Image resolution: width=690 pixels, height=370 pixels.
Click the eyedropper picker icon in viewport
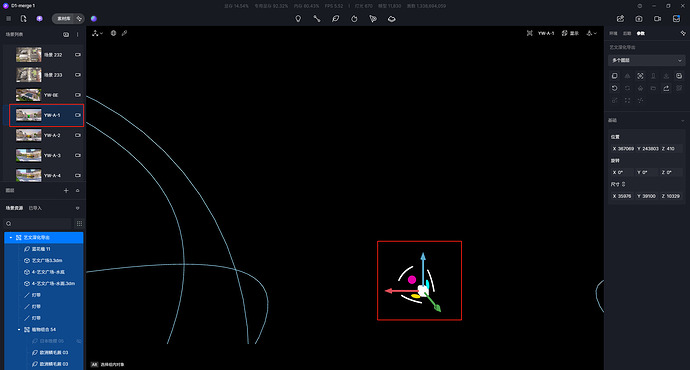(125, 33)
